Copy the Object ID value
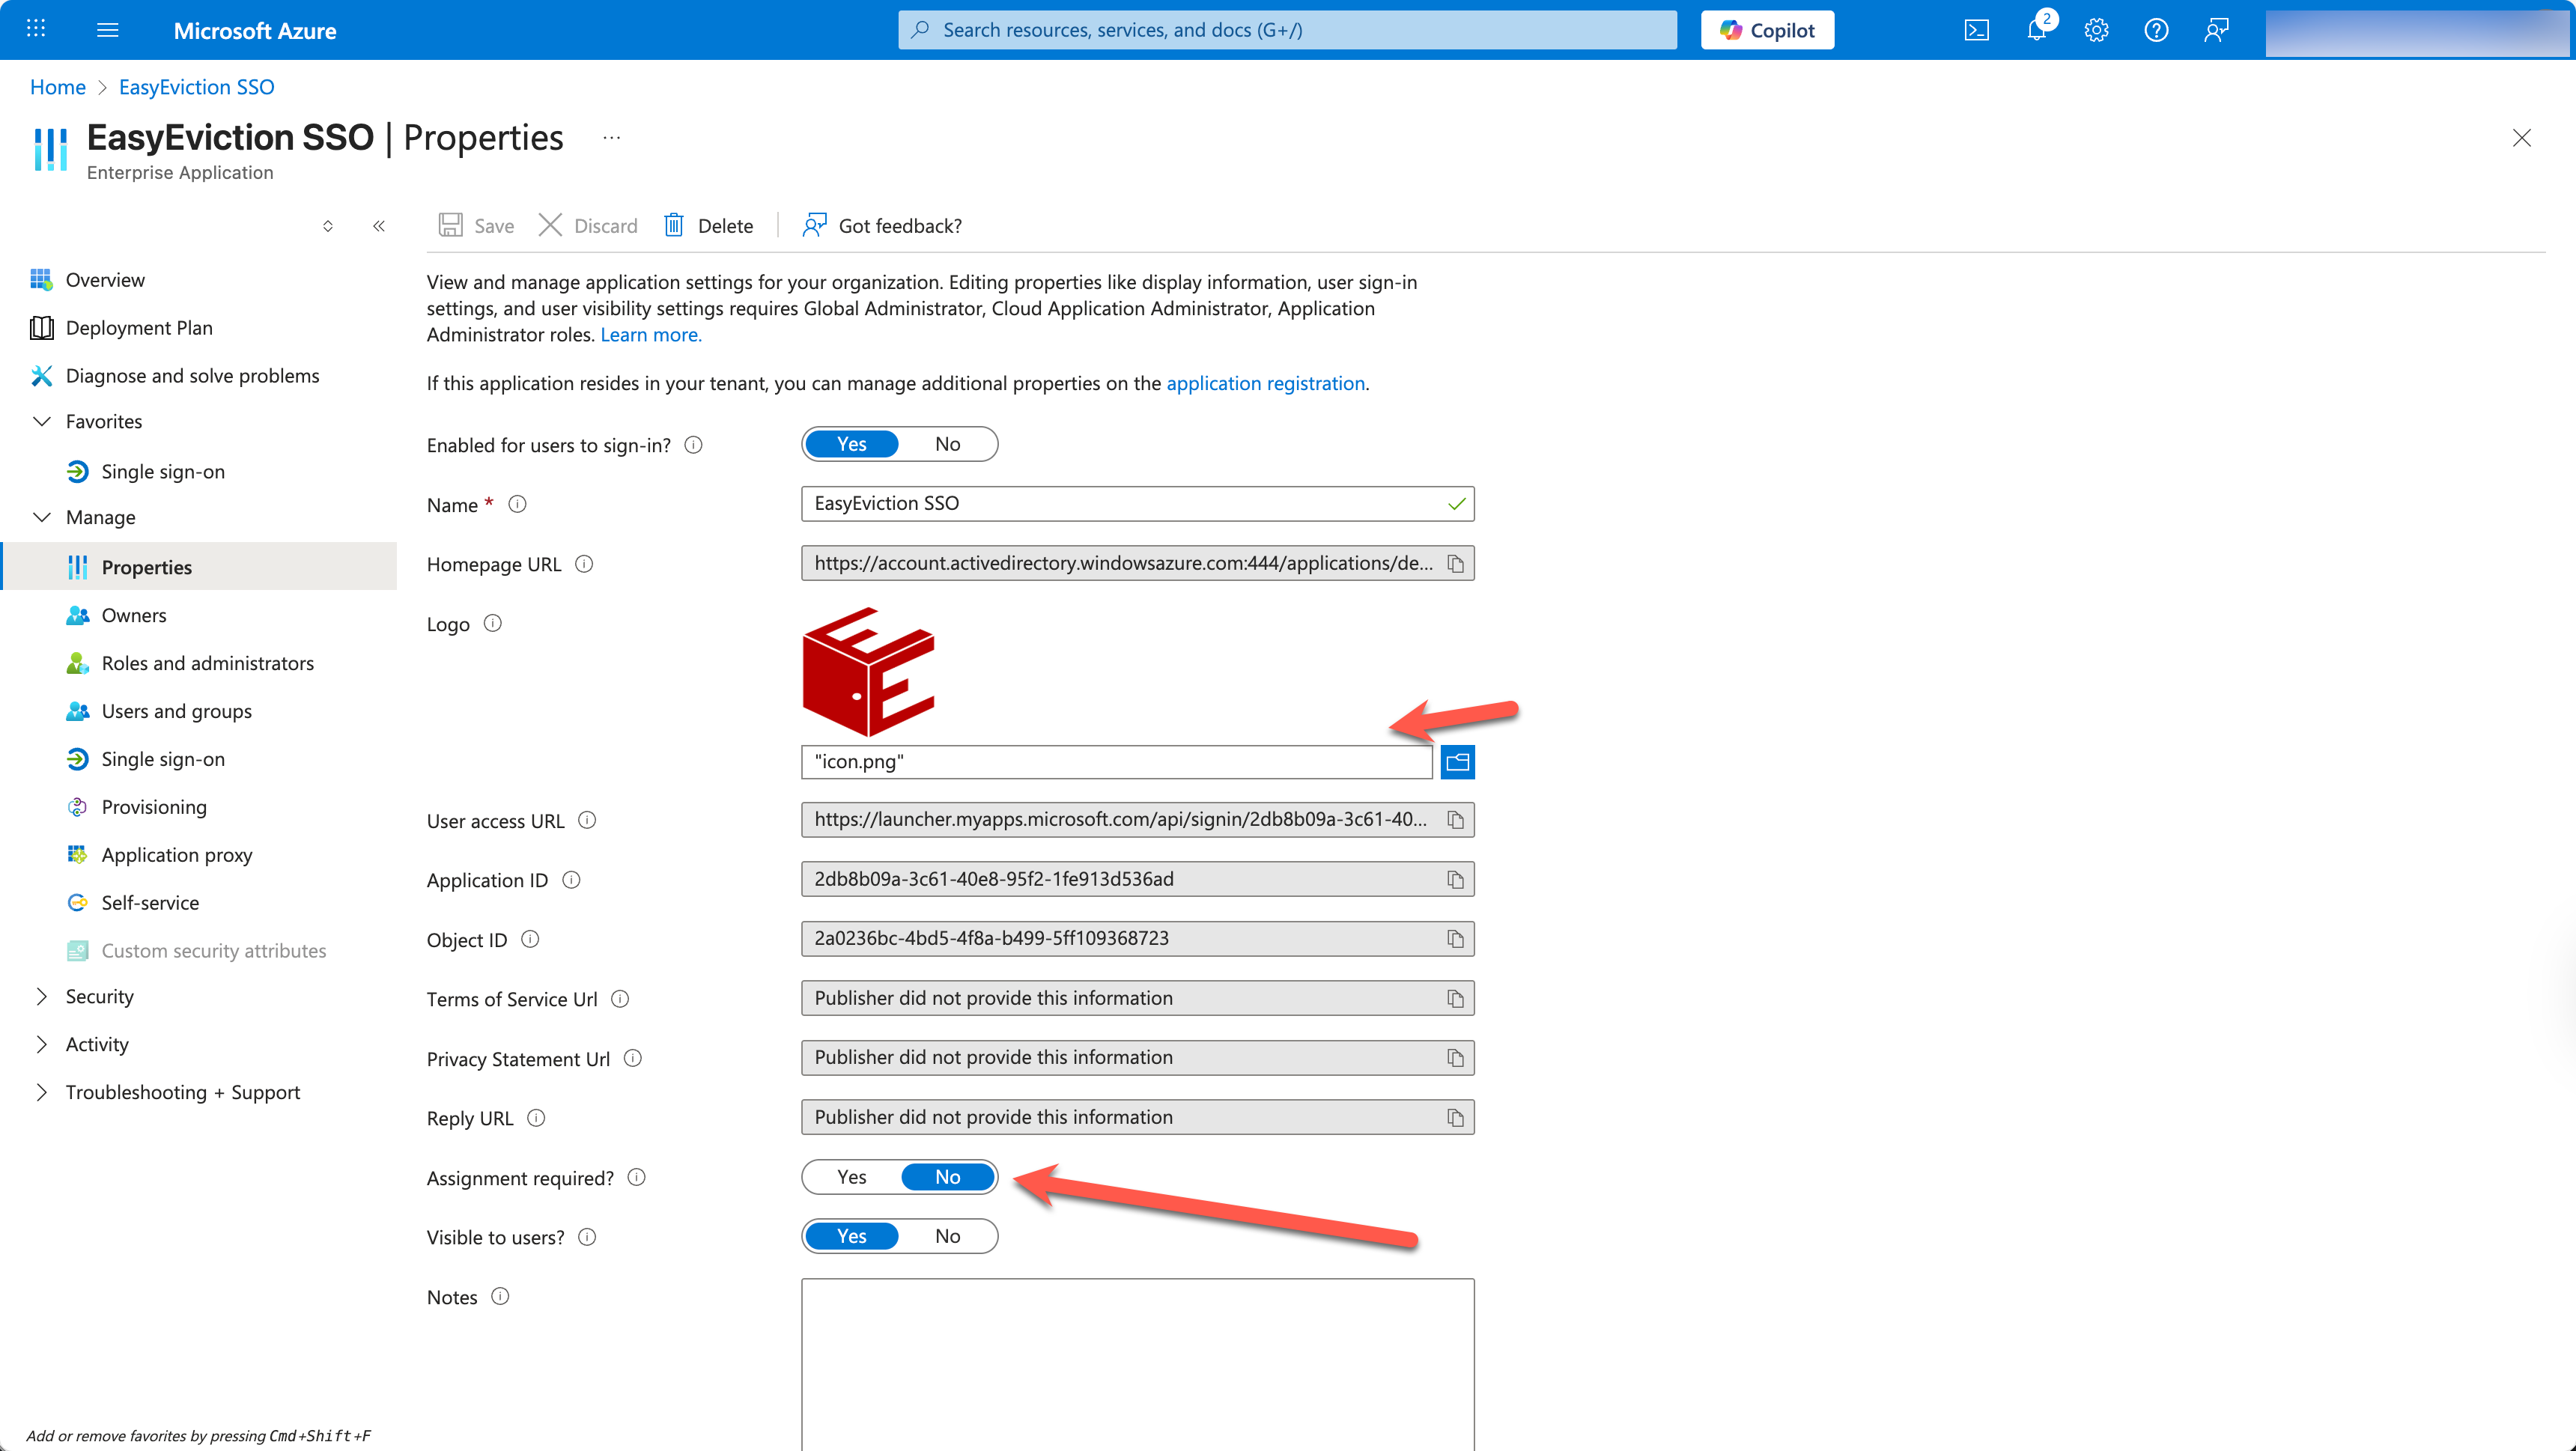The height and width of the screenshot is (1451, 2576). [1455, 939]
